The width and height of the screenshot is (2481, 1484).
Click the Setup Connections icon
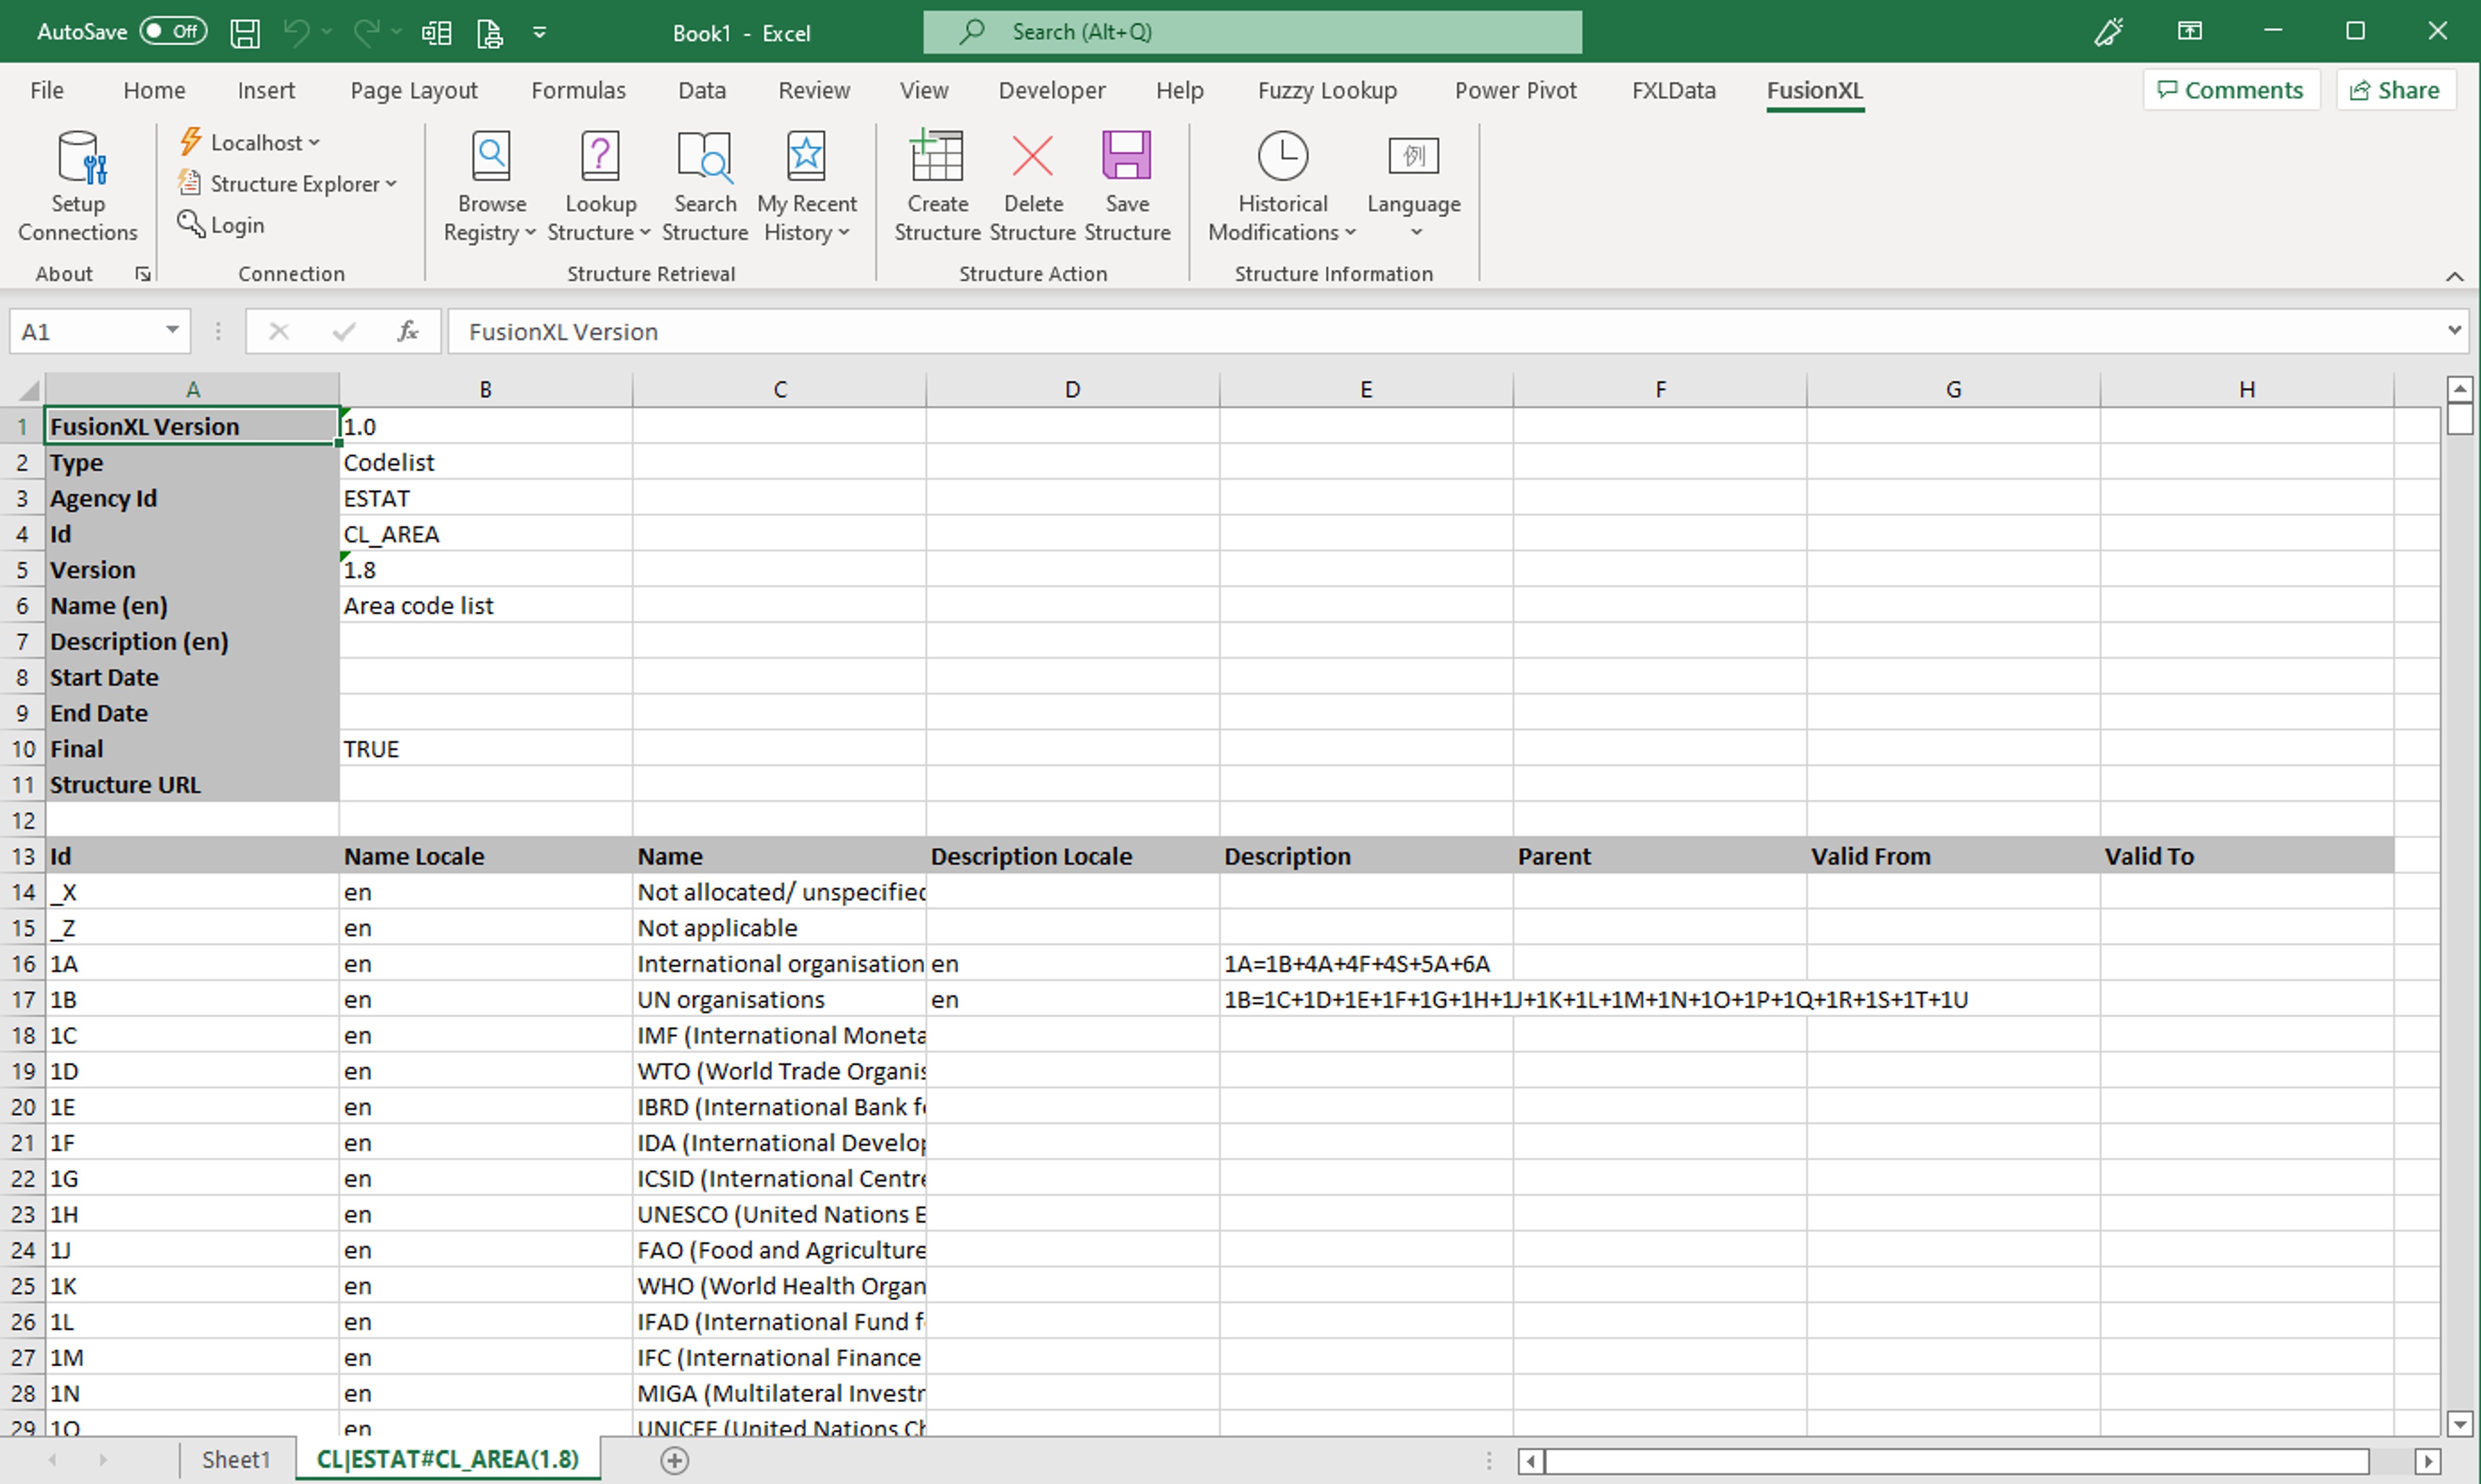(78, 158)
